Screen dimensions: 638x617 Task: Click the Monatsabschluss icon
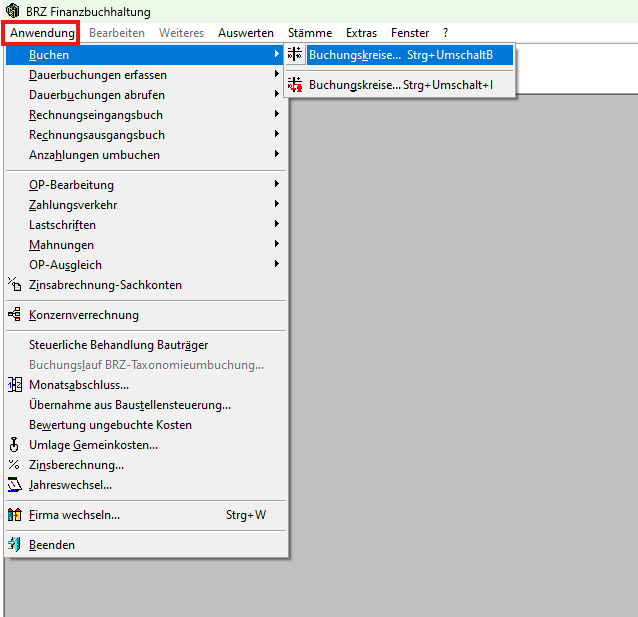(x=15, y=385)
